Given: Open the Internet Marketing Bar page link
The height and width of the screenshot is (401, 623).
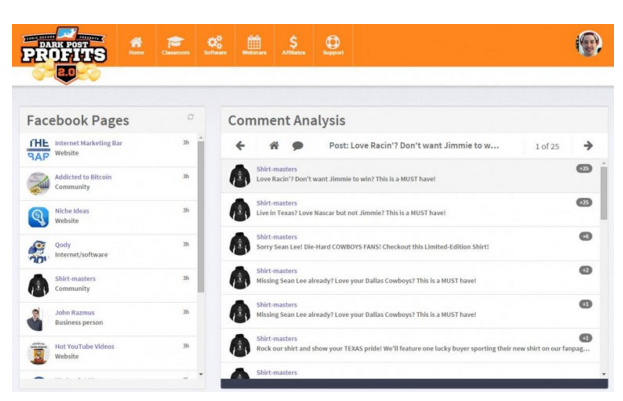Looking at the screenshot, I should [88, 143].
